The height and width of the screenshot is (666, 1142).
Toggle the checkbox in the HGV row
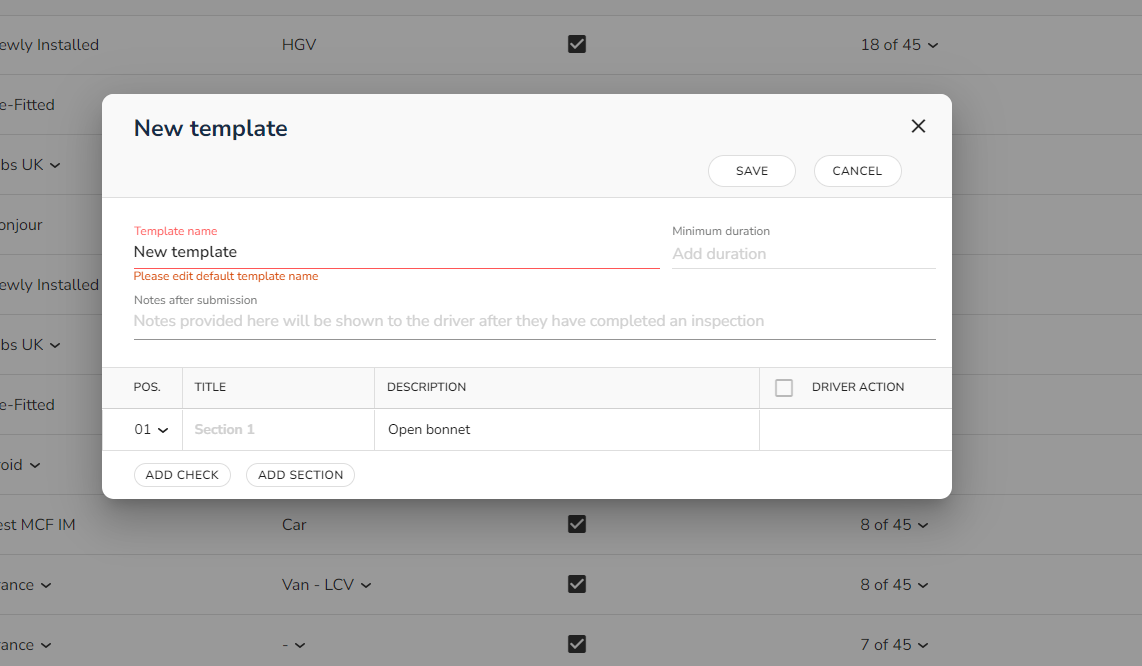[x=577, y=44]
